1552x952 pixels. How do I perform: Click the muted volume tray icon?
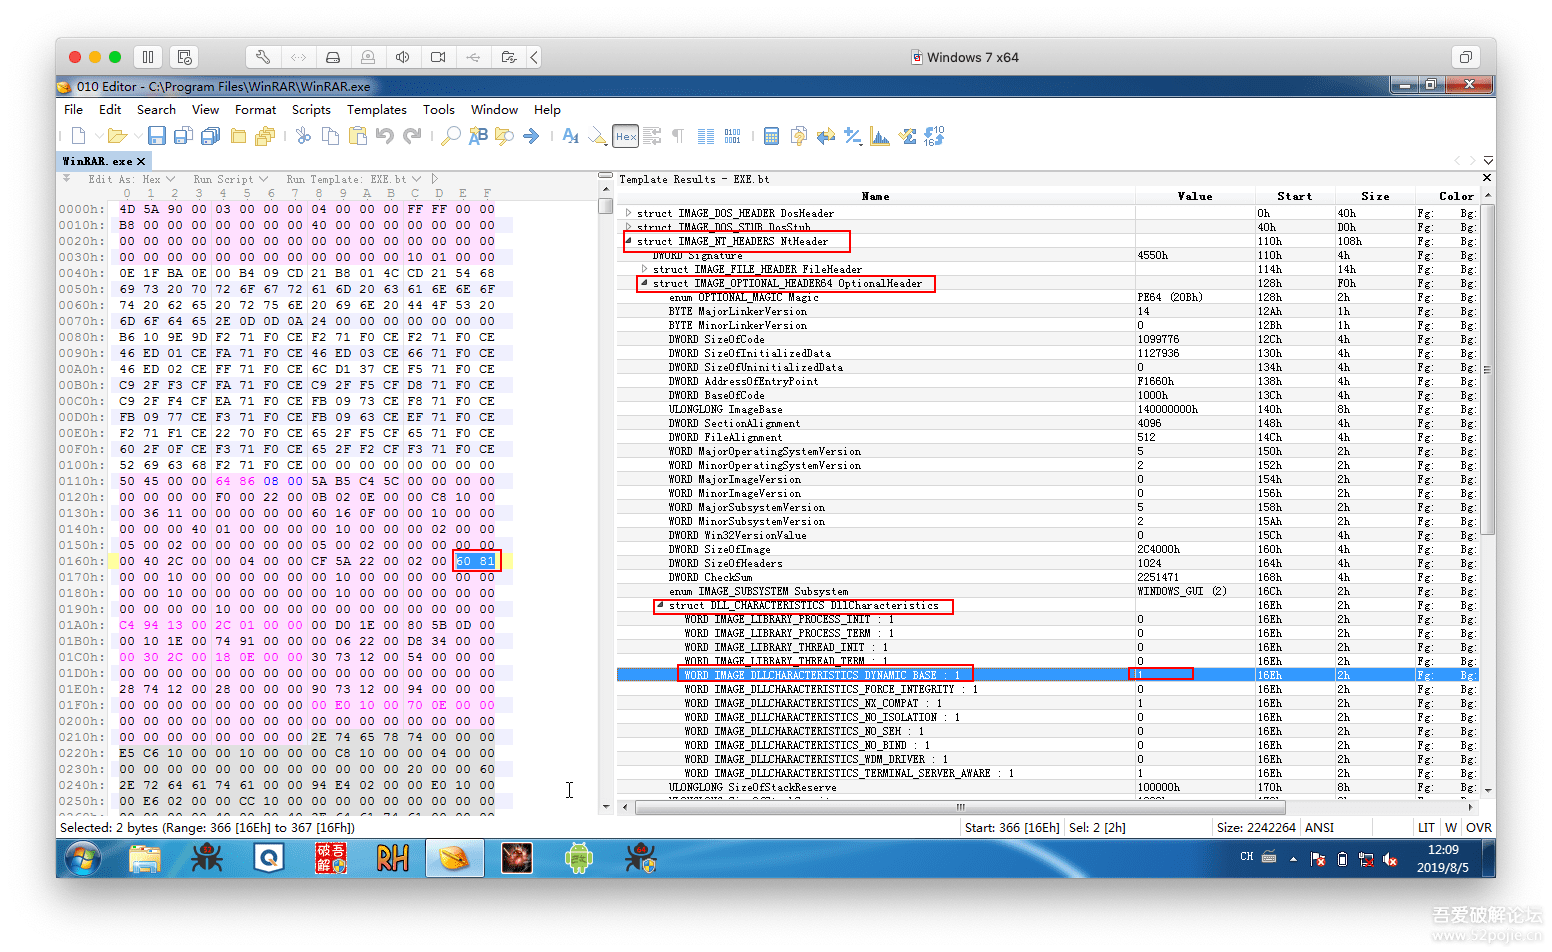(1390, 858)
